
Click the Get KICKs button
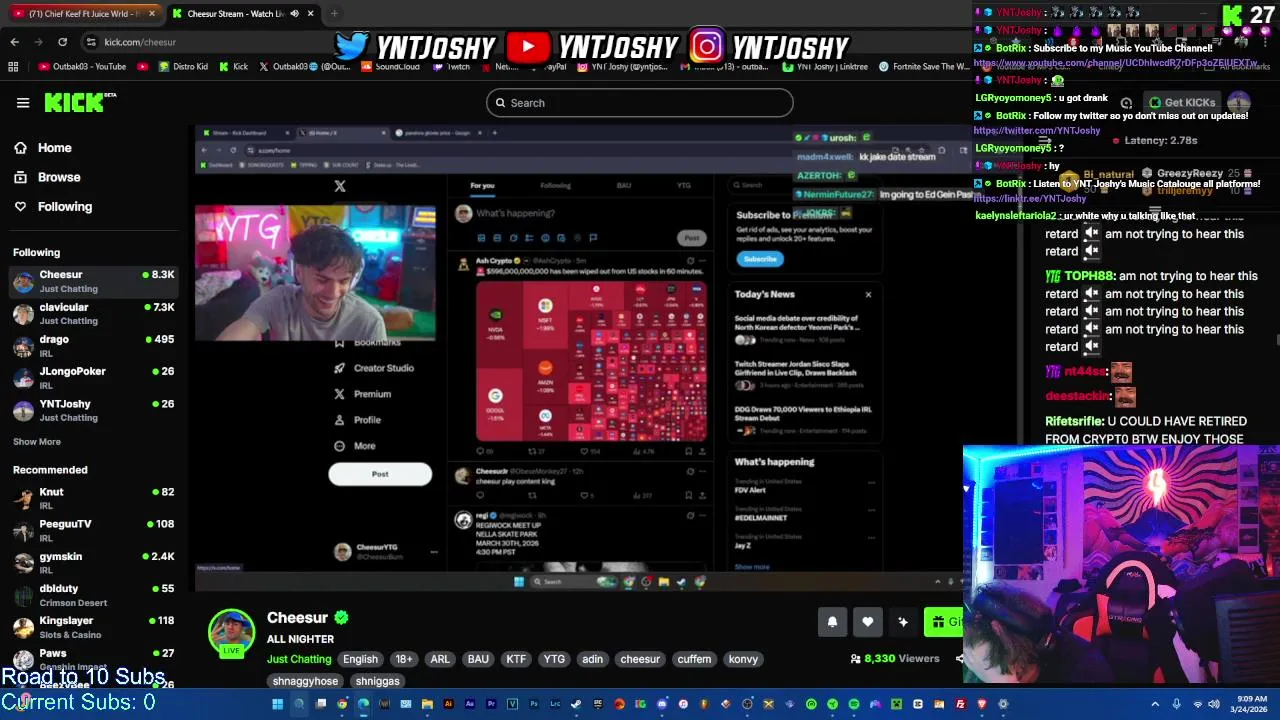coord(1181,102)
